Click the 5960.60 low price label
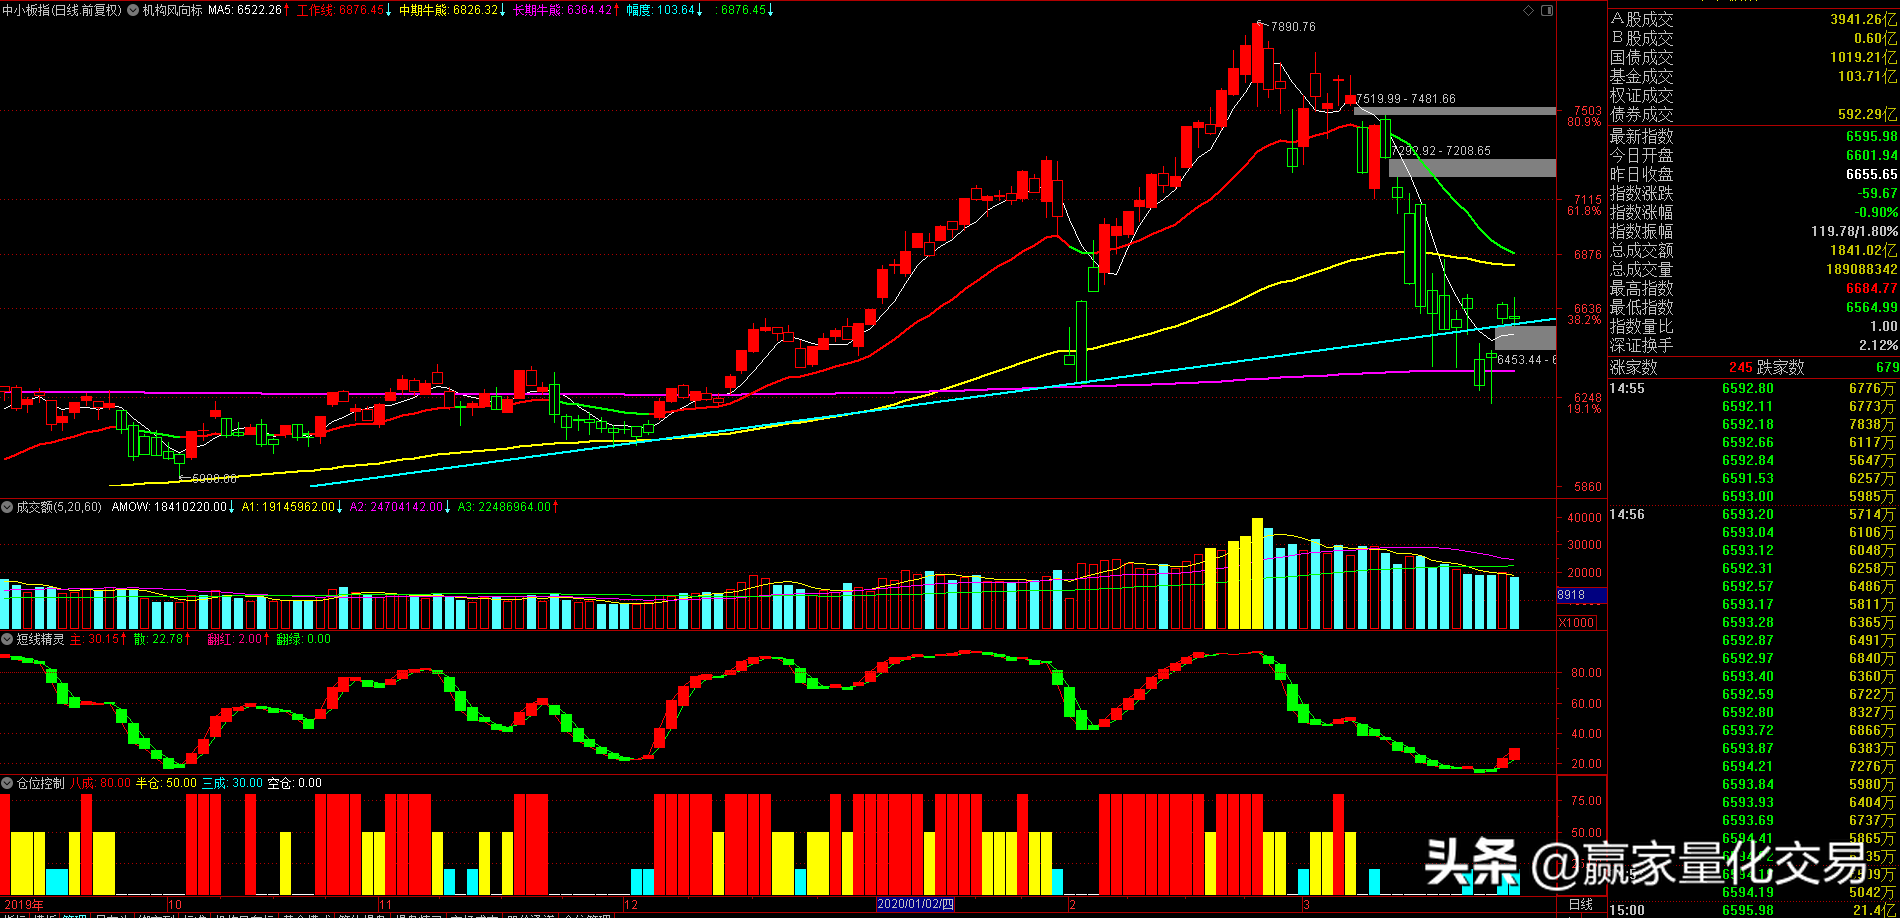This screenshot has width=1900, height=918. pos(214,479)
